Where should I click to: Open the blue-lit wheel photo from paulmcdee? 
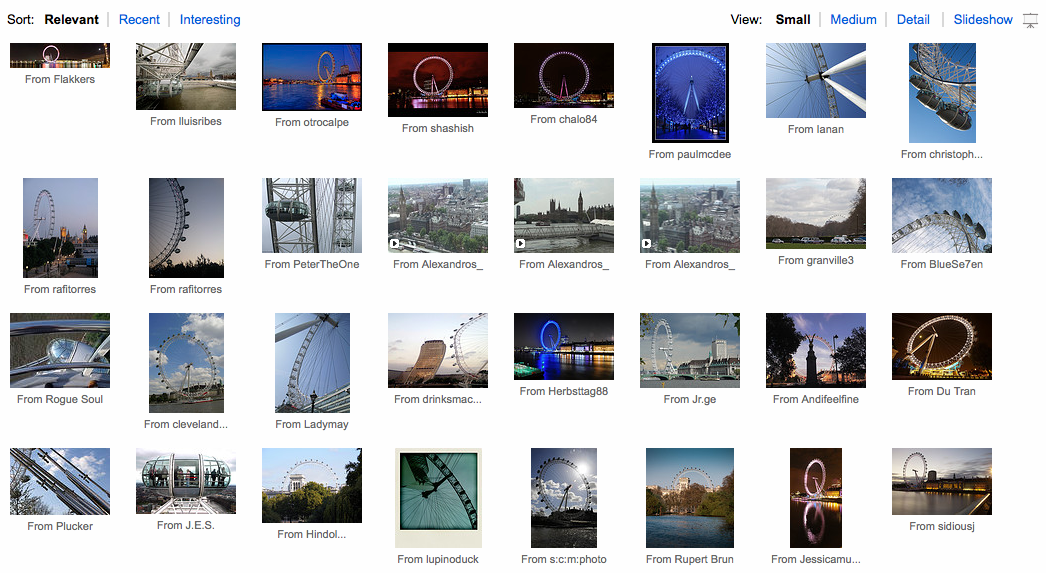(x=690, y=92)
